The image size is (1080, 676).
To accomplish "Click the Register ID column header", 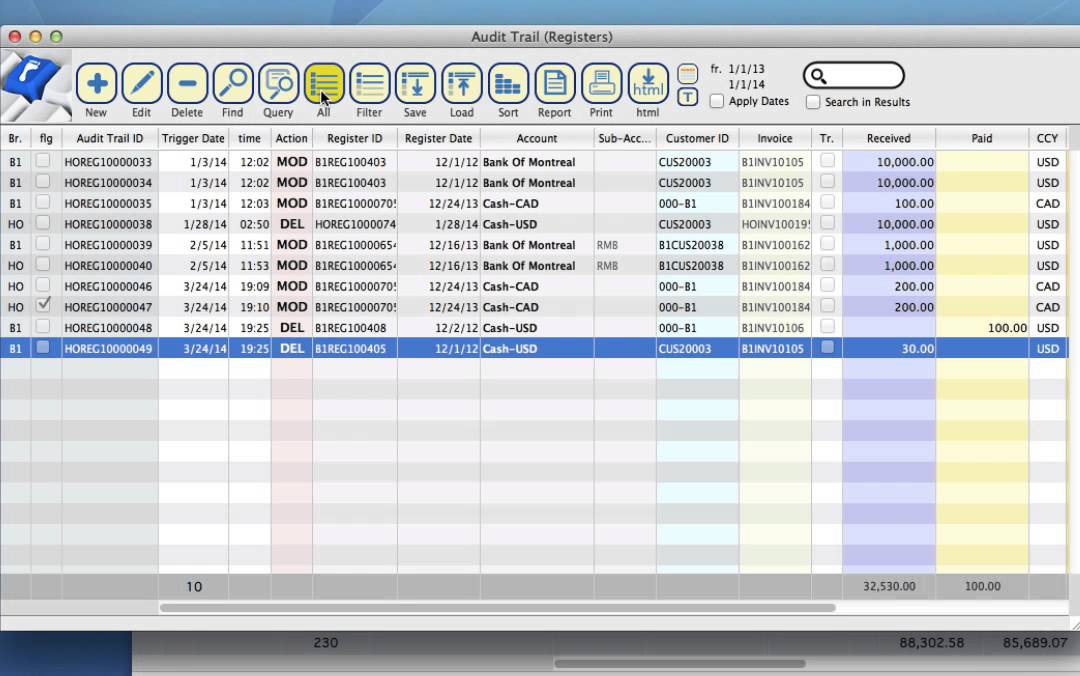I will (x=355, y=139).
